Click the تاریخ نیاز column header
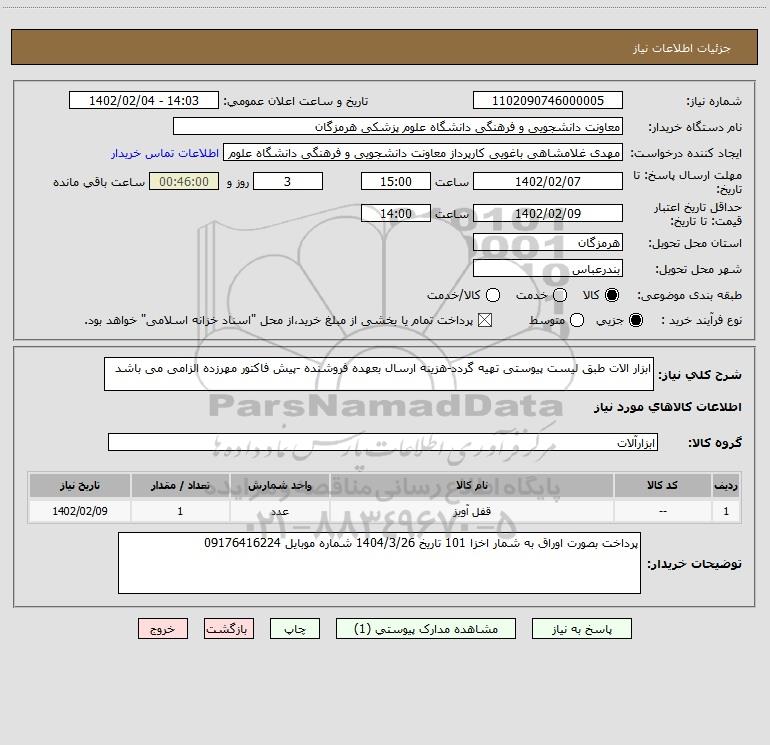Screen dimensions: 770x745 pos(80,486)
